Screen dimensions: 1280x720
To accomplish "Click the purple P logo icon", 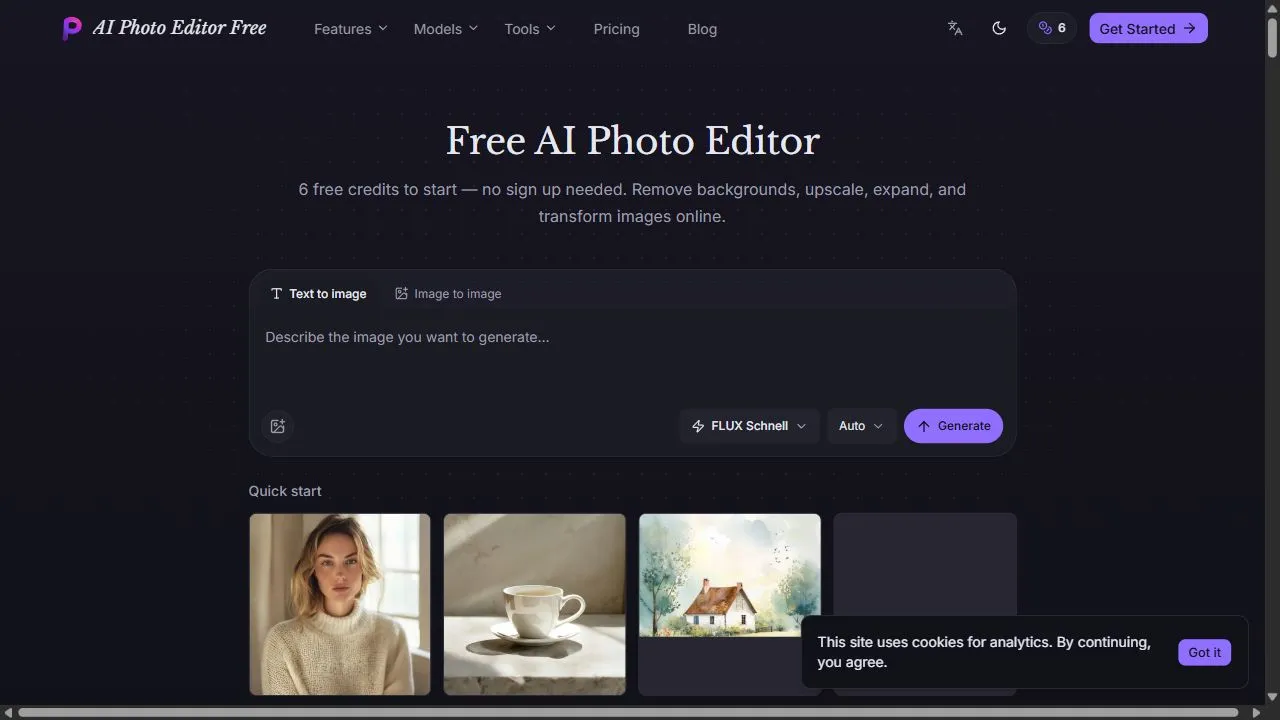I will (72, 28).
